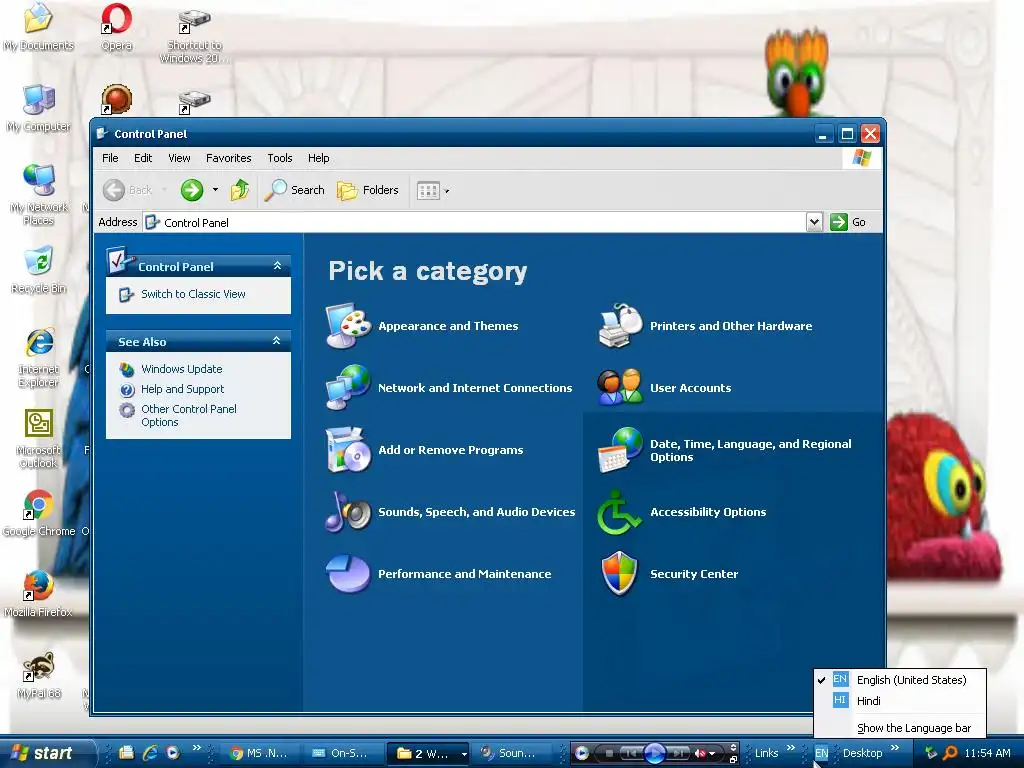
Task: Open the Edit menu
Action: (143, 158)
